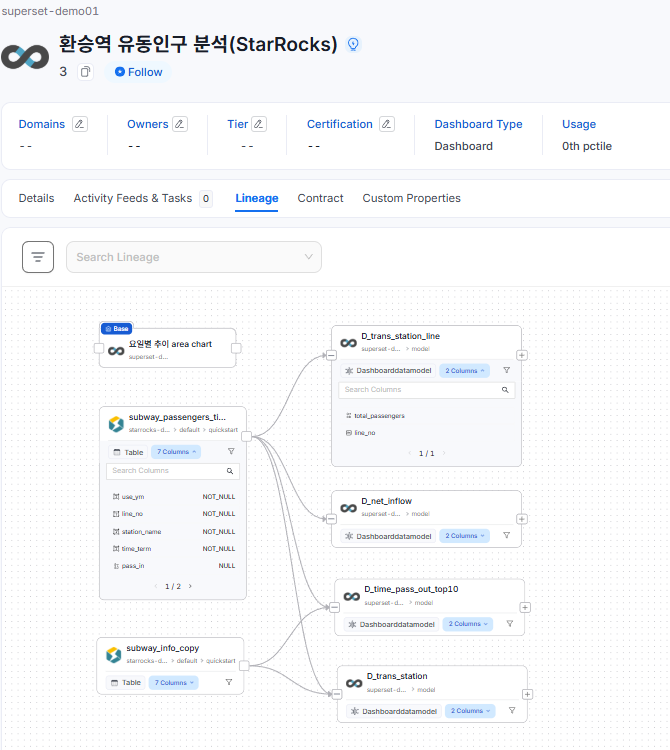The image size is (670, 750).
Task: Expand downstream plus of D_trans_station
Action: tap(527, 695)
